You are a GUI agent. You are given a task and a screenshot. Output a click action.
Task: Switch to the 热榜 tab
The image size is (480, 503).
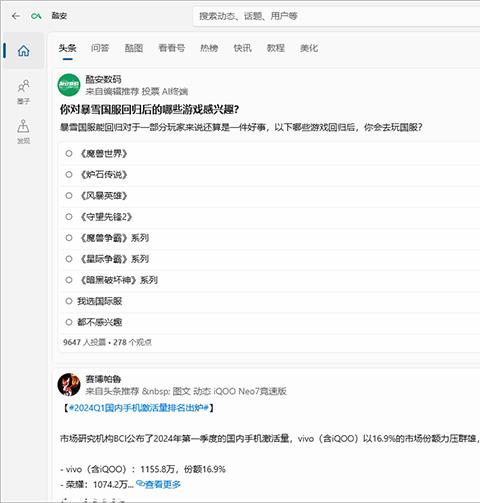209,48
